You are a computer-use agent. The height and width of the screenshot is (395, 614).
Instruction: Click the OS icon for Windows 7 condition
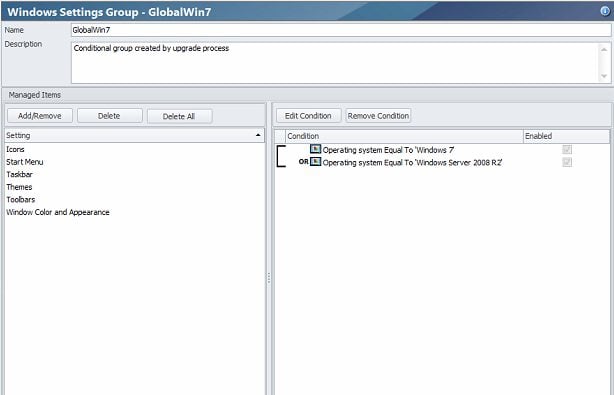tap(315, 149)
